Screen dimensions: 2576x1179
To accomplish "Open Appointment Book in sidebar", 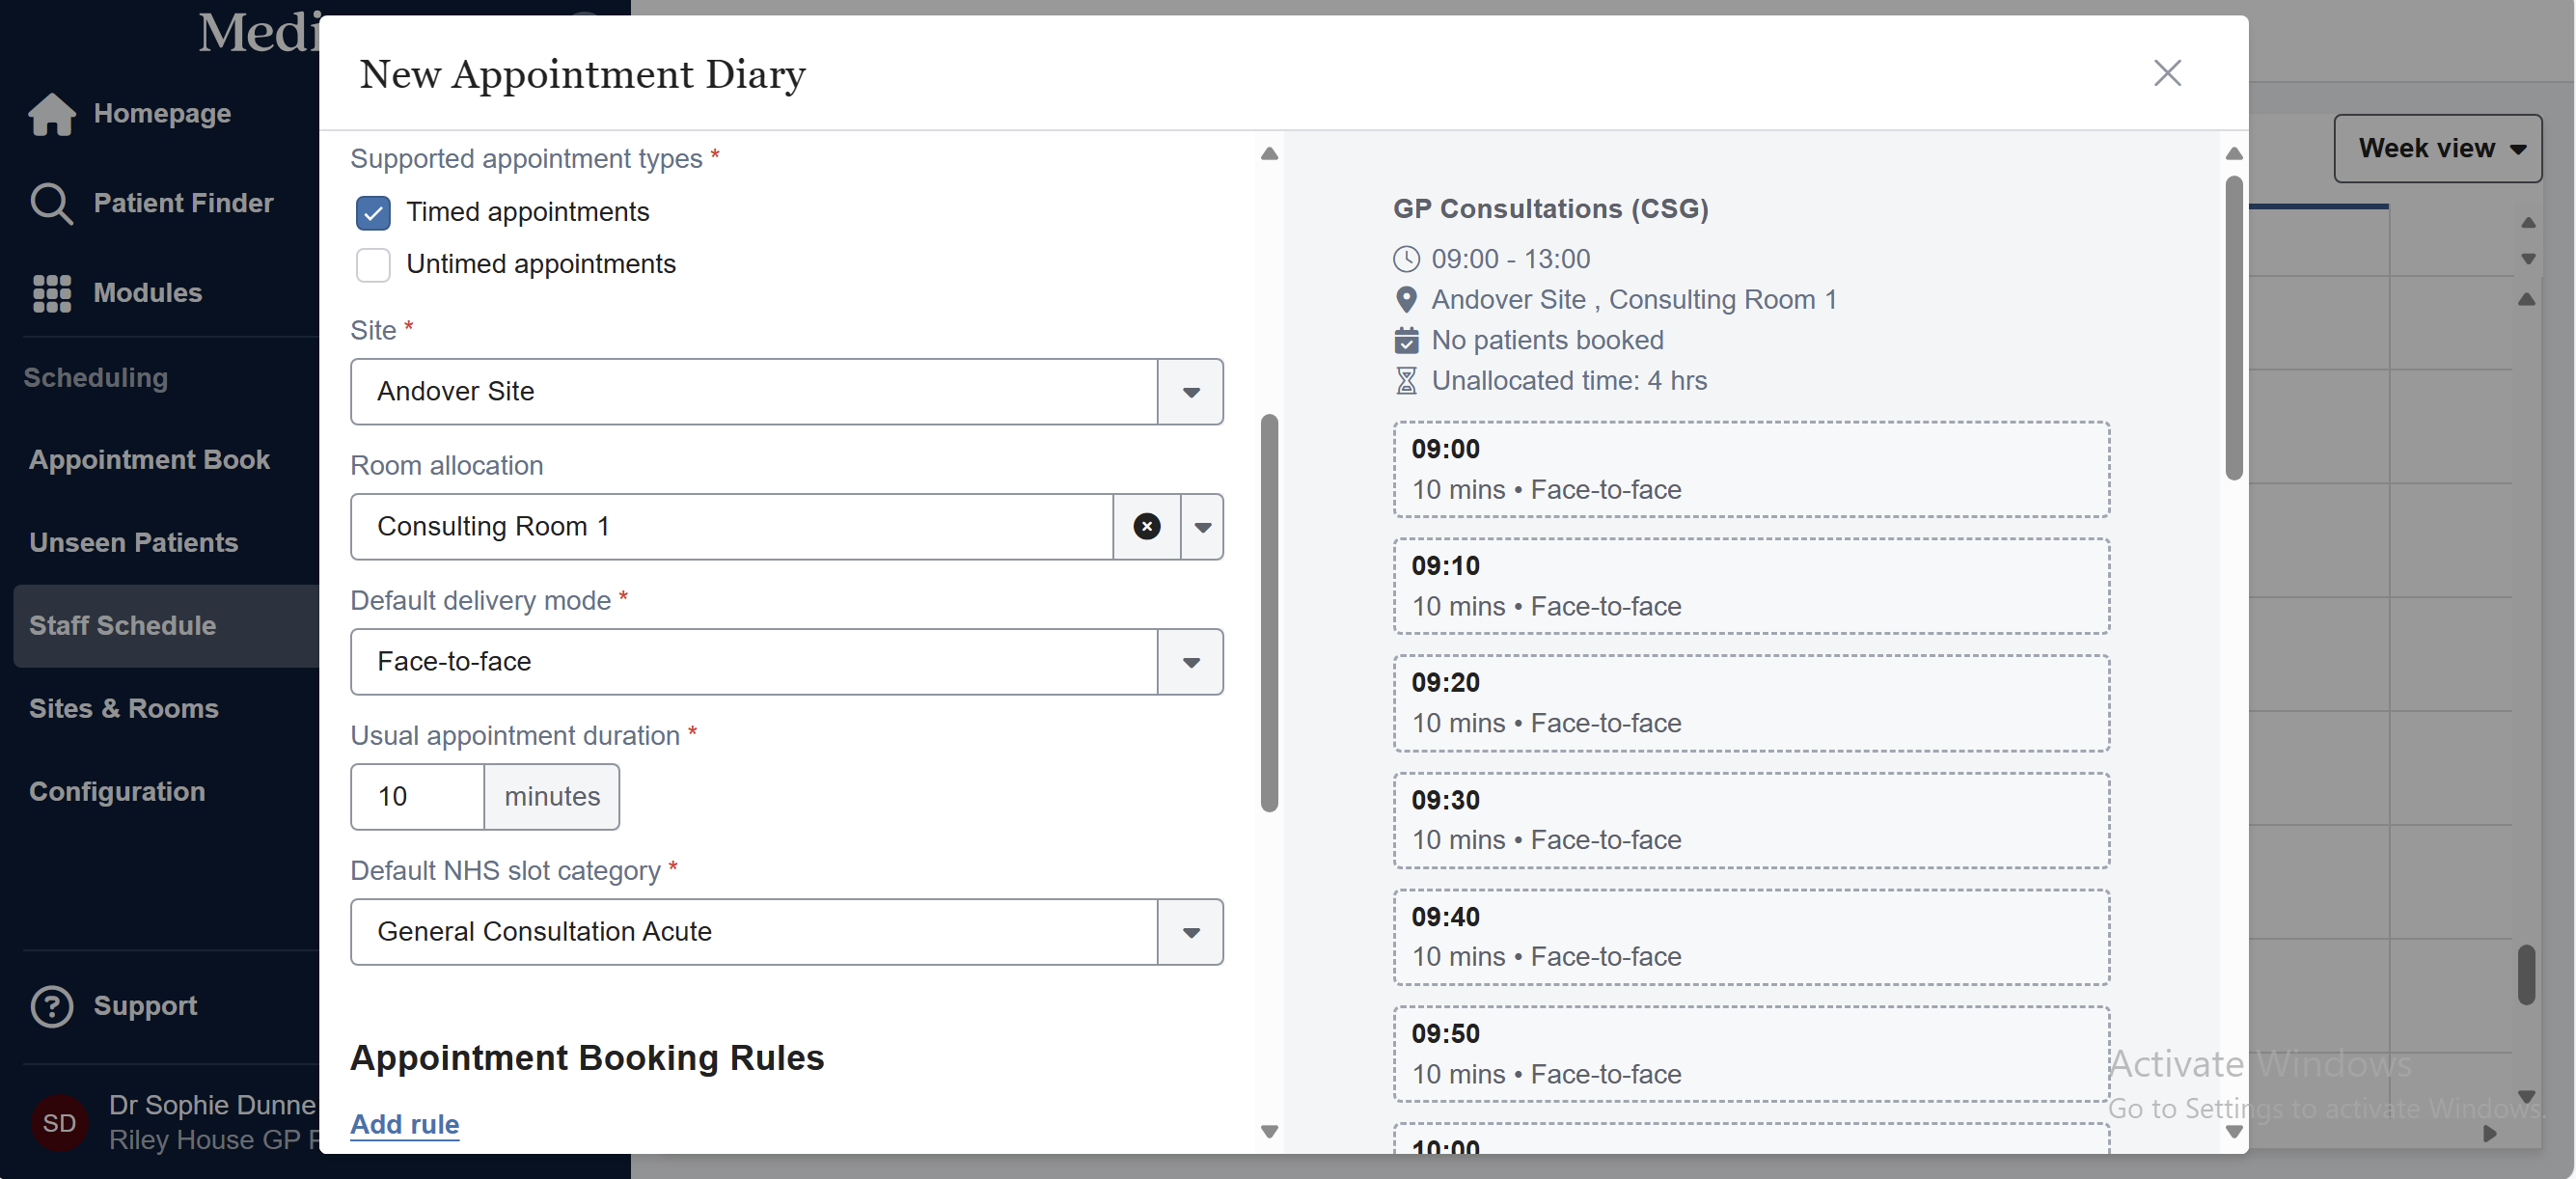I will pyautogui.click(x=149, y=460).
